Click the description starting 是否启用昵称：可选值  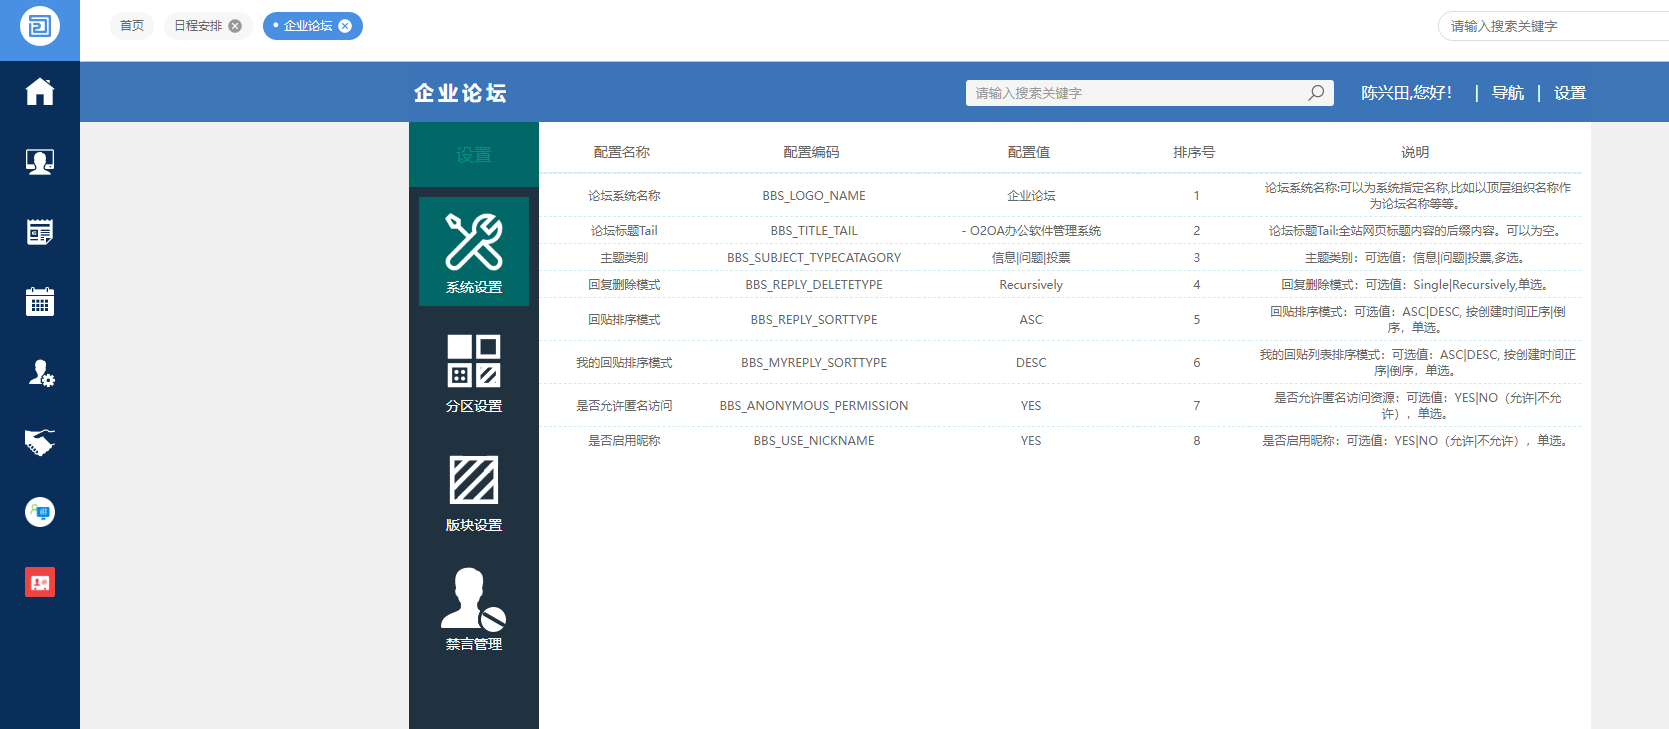(x=1417, y=441)
